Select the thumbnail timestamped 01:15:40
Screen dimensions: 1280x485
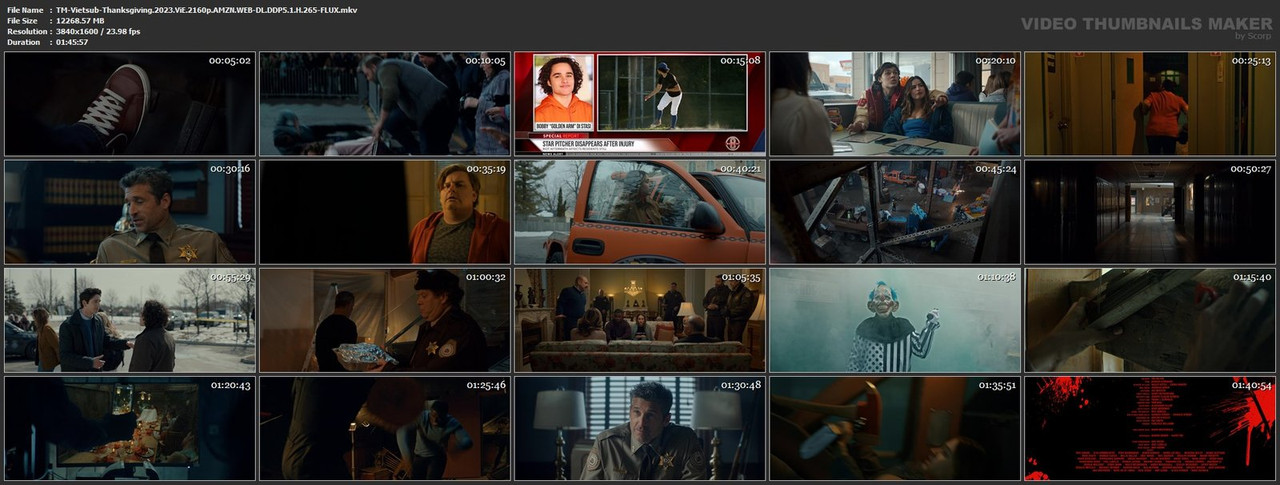1150,319
